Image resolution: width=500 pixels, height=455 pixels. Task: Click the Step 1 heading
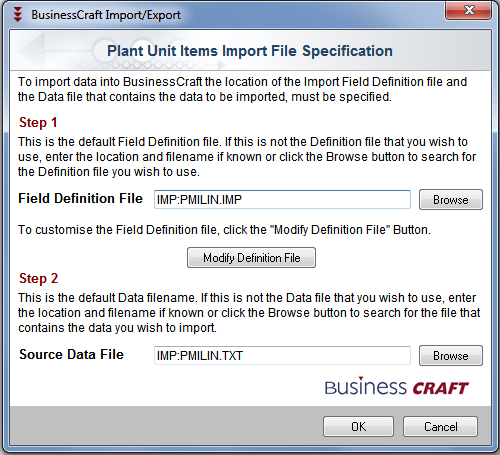click(x=38, y=122)
